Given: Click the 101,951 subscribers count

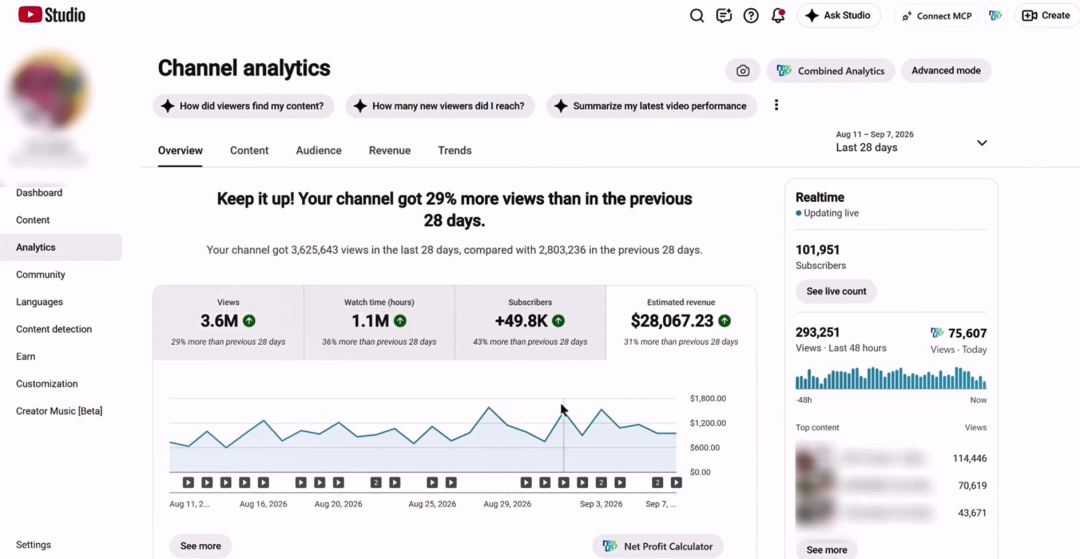Looking at the screenshot, I should 818,250.
